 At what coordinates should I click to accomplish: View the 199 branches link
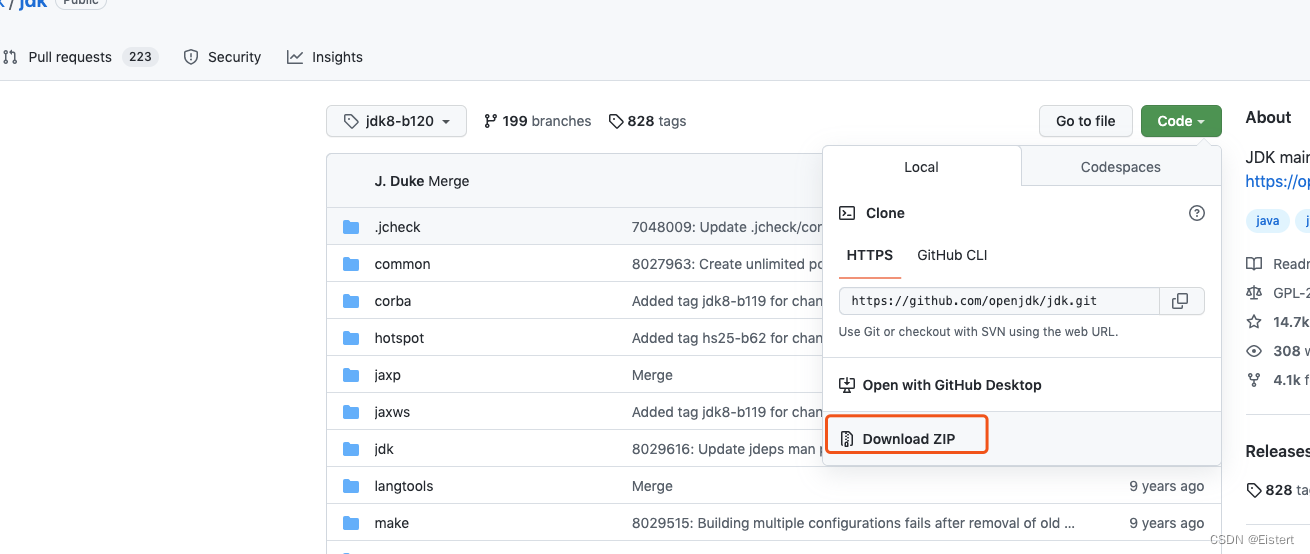[537, 121]
